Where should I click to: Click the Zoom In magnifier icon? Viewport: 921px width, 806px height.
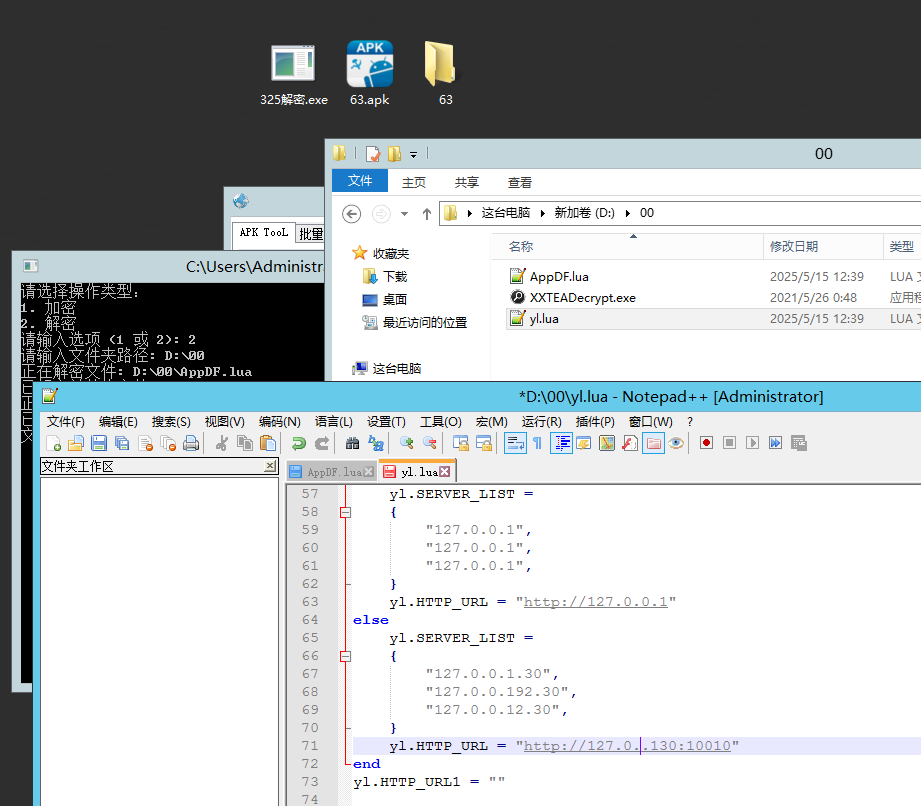click(x=407, y=443)
